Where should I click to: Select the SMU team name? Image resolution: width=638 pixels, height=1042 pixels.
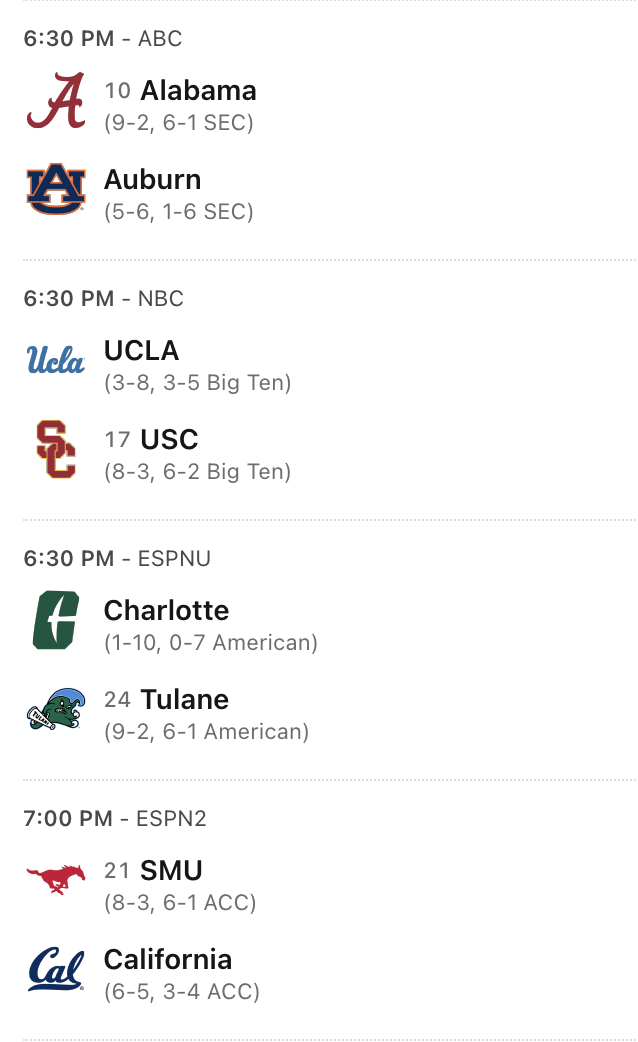point(171,871)
